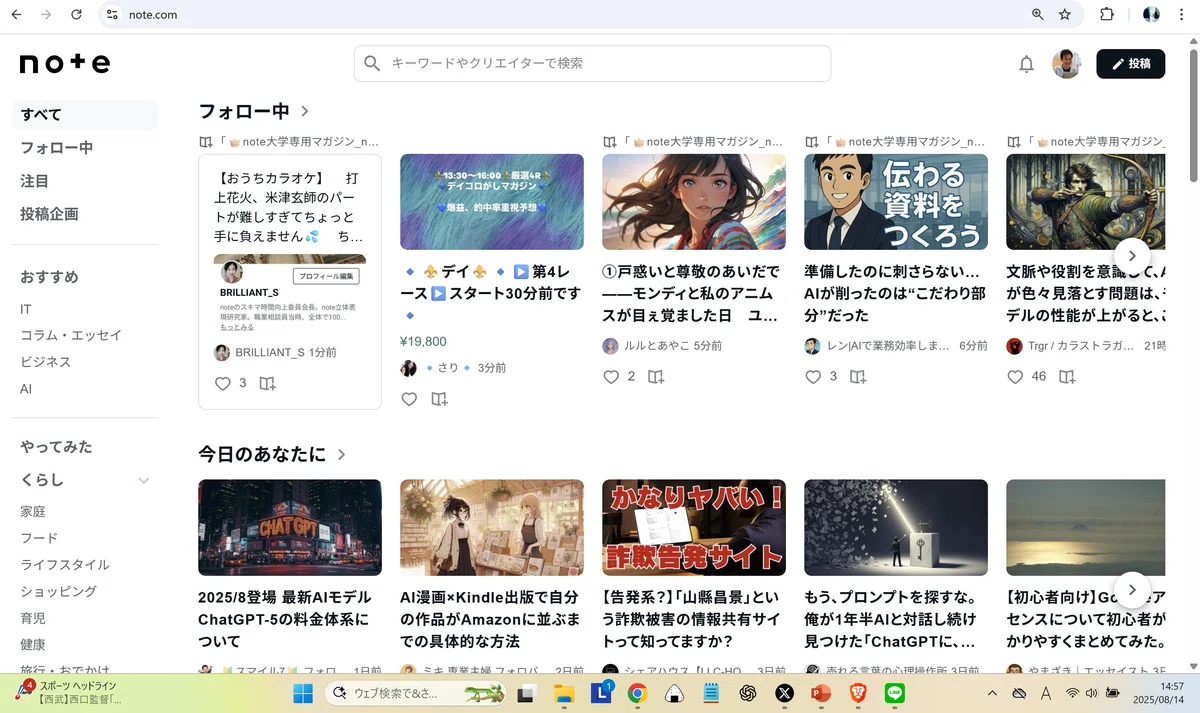Add the レン post to a magazine
Viewport: 1200px width, 713px height.
coord(857,377)
